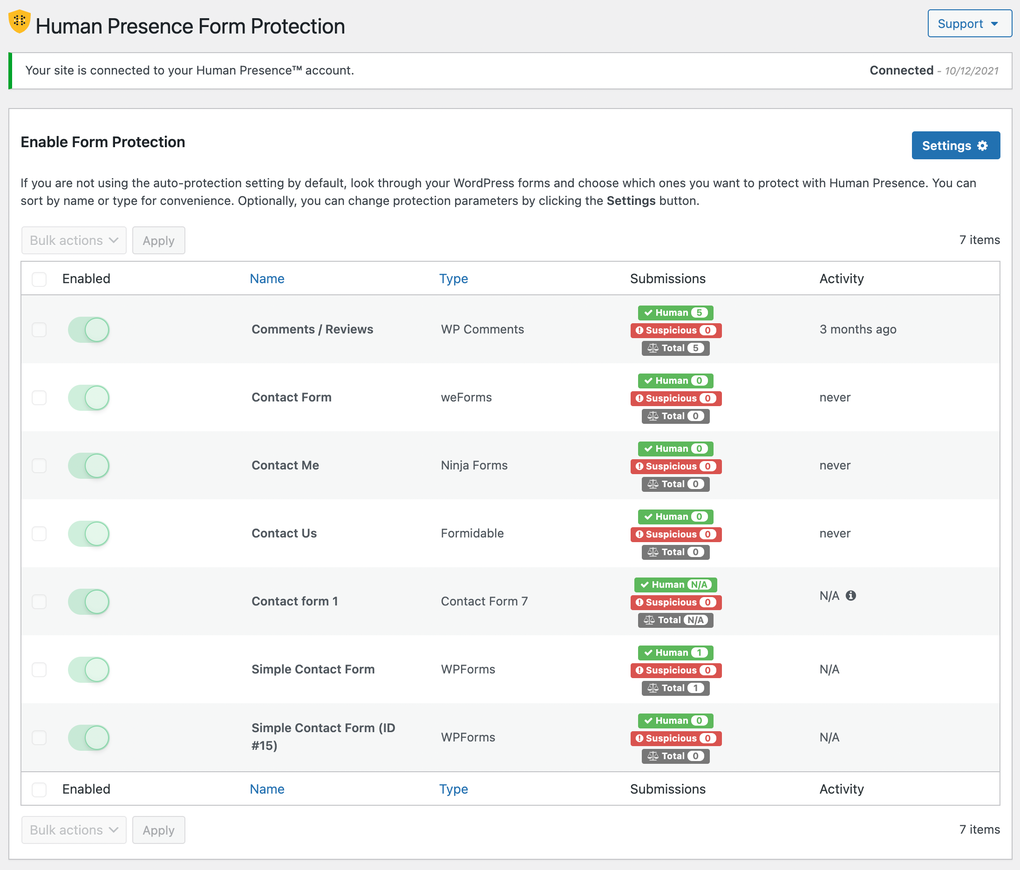Click the Suspicious badge for Contact Us
The width and height of the screenshot is (1020, 870).
pyautogui.click(x=675, y=534)
